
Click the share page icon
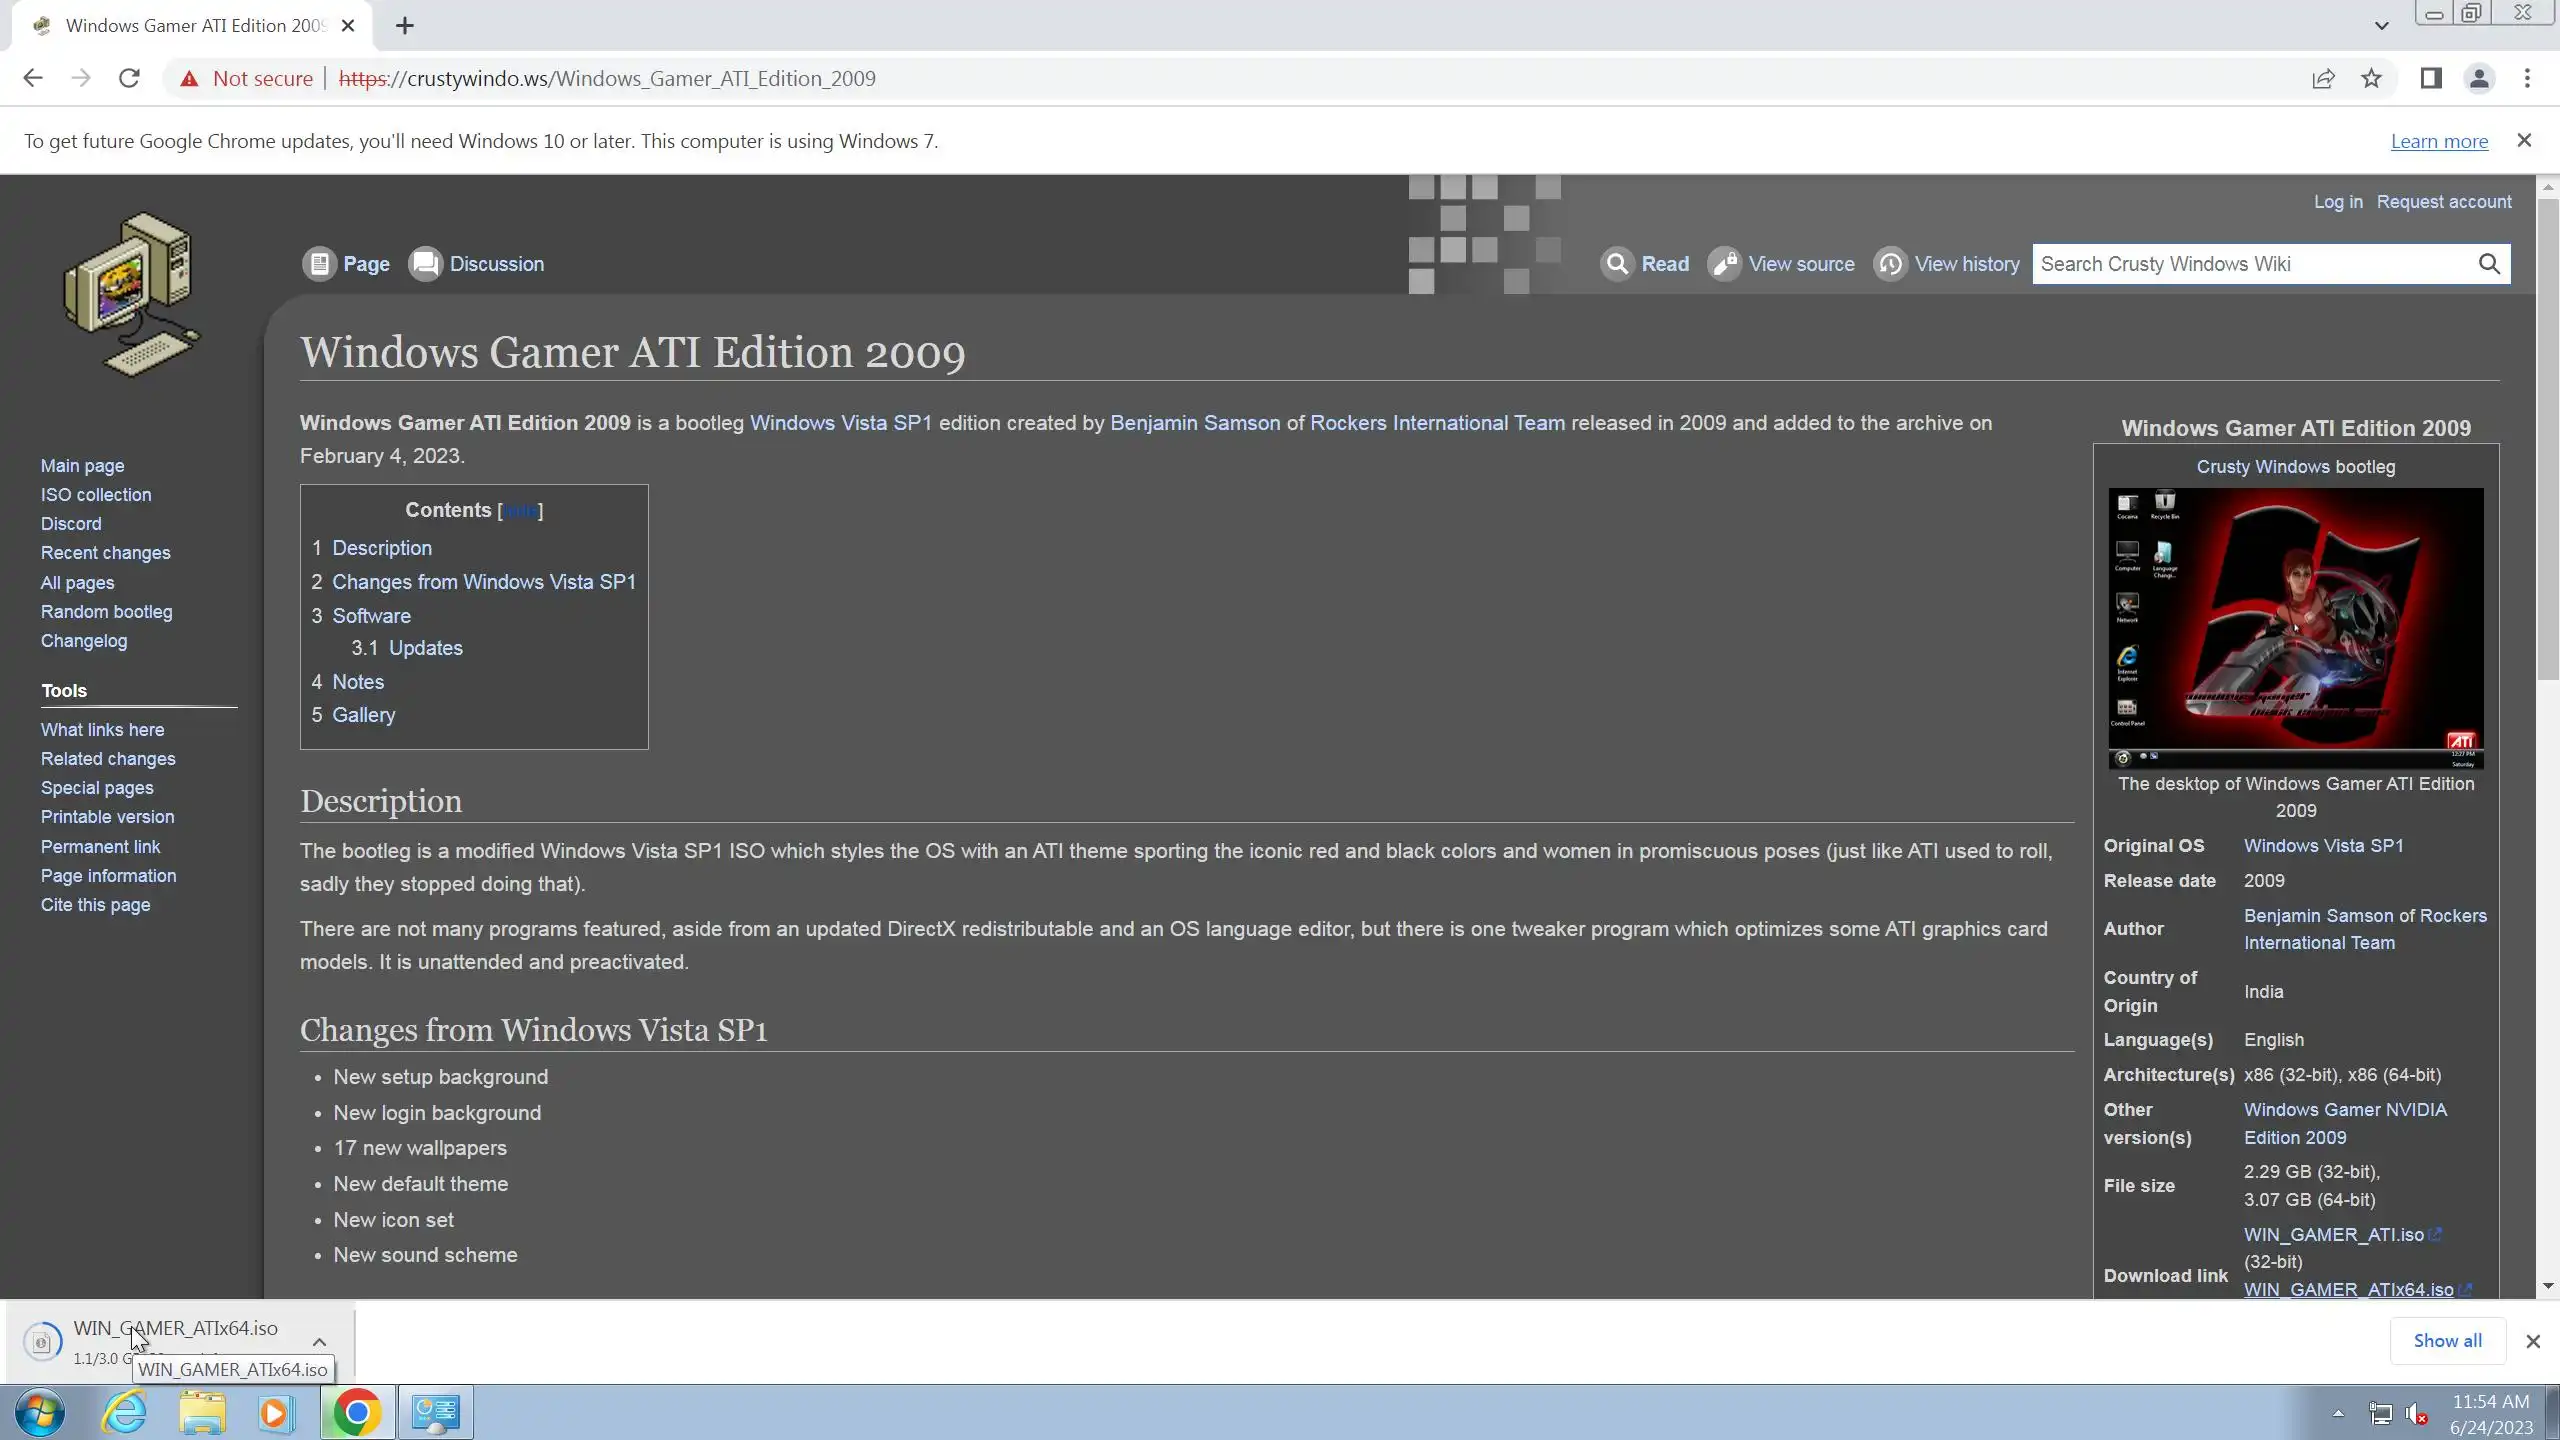point(2323,78)
